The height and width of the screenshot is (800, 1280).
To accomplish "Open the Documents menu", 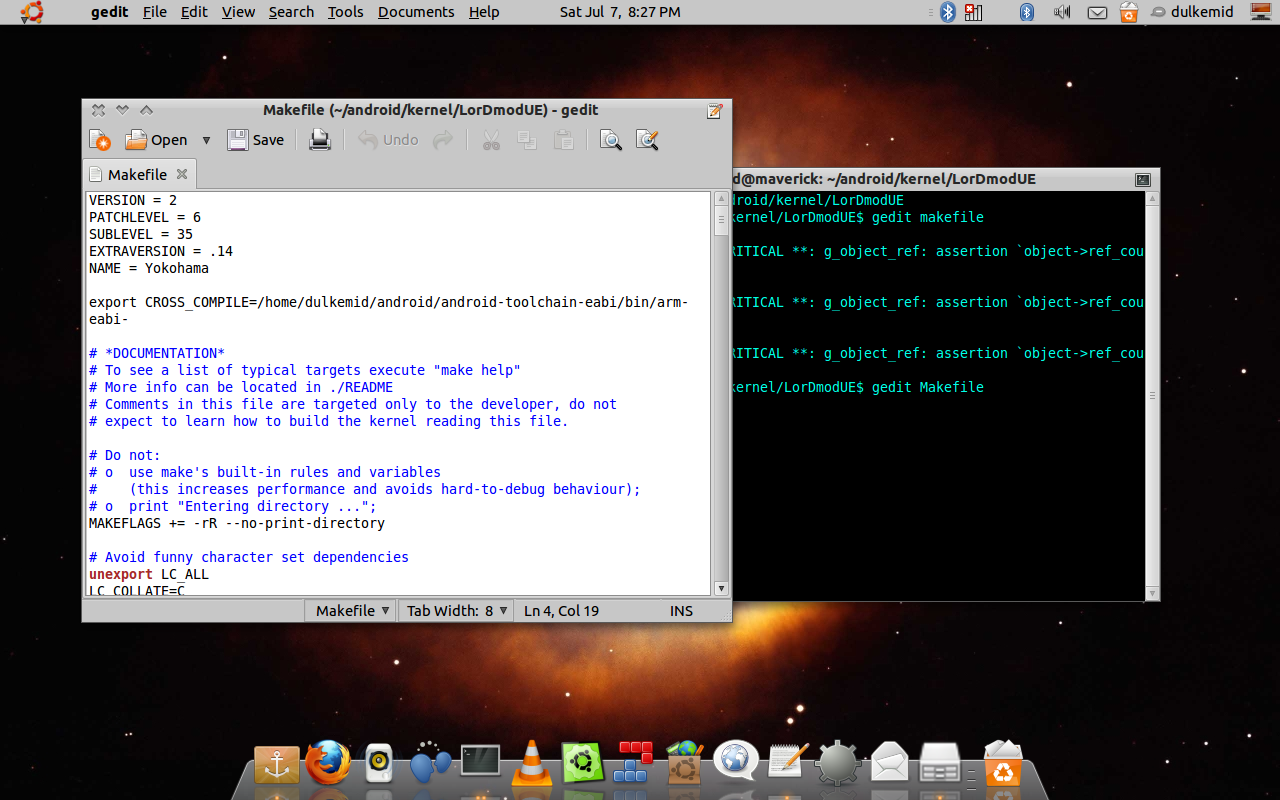I will (x=415, y=12).
